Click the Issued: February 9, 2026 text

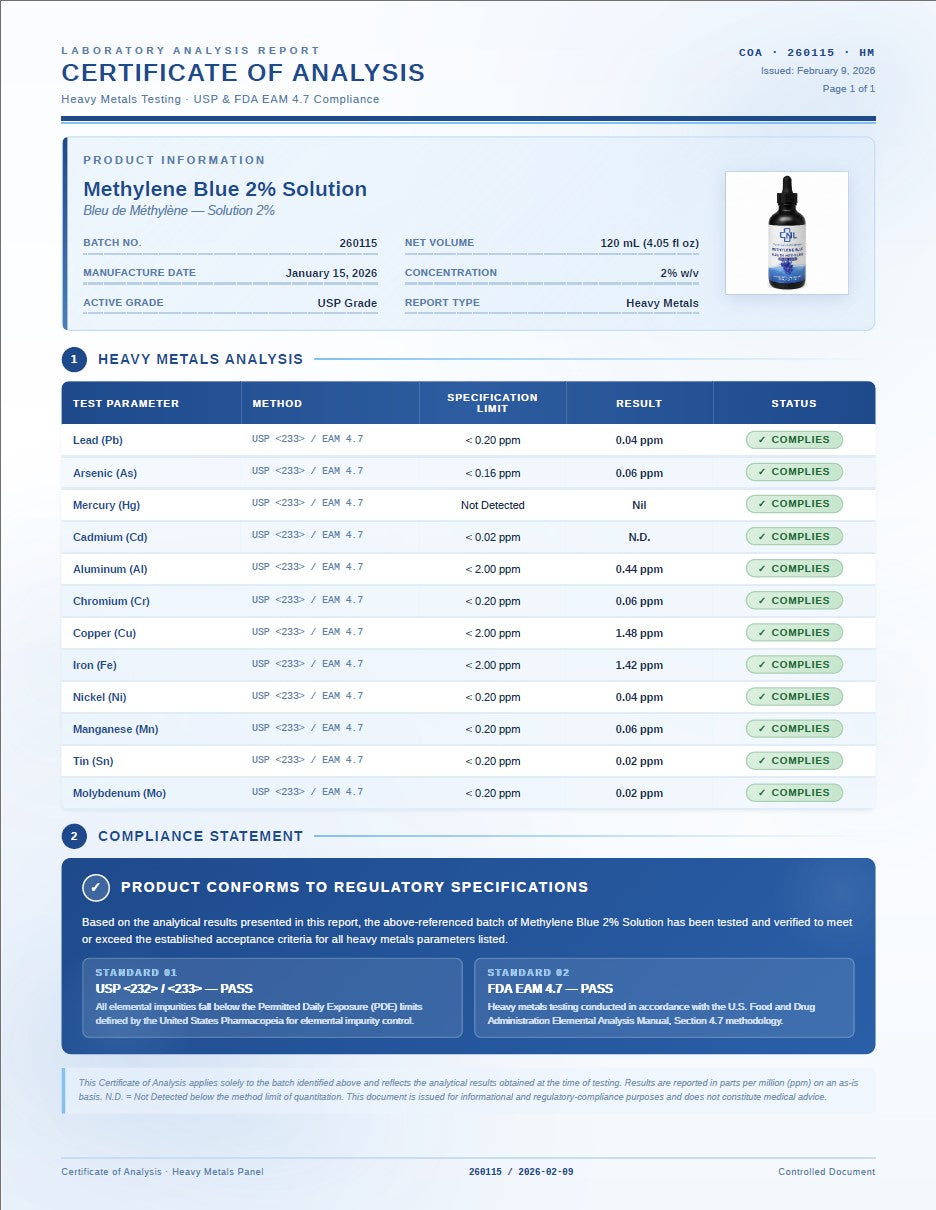click(x=818, y=71)
